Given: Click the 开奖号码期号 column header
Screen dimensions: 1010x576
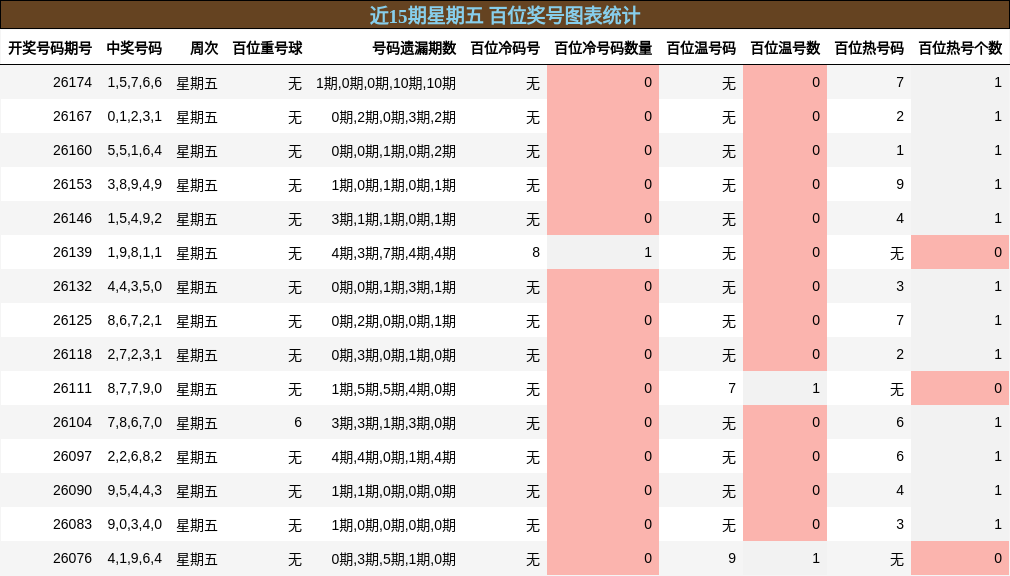Looking at the screenshot, I should [50, 48].
